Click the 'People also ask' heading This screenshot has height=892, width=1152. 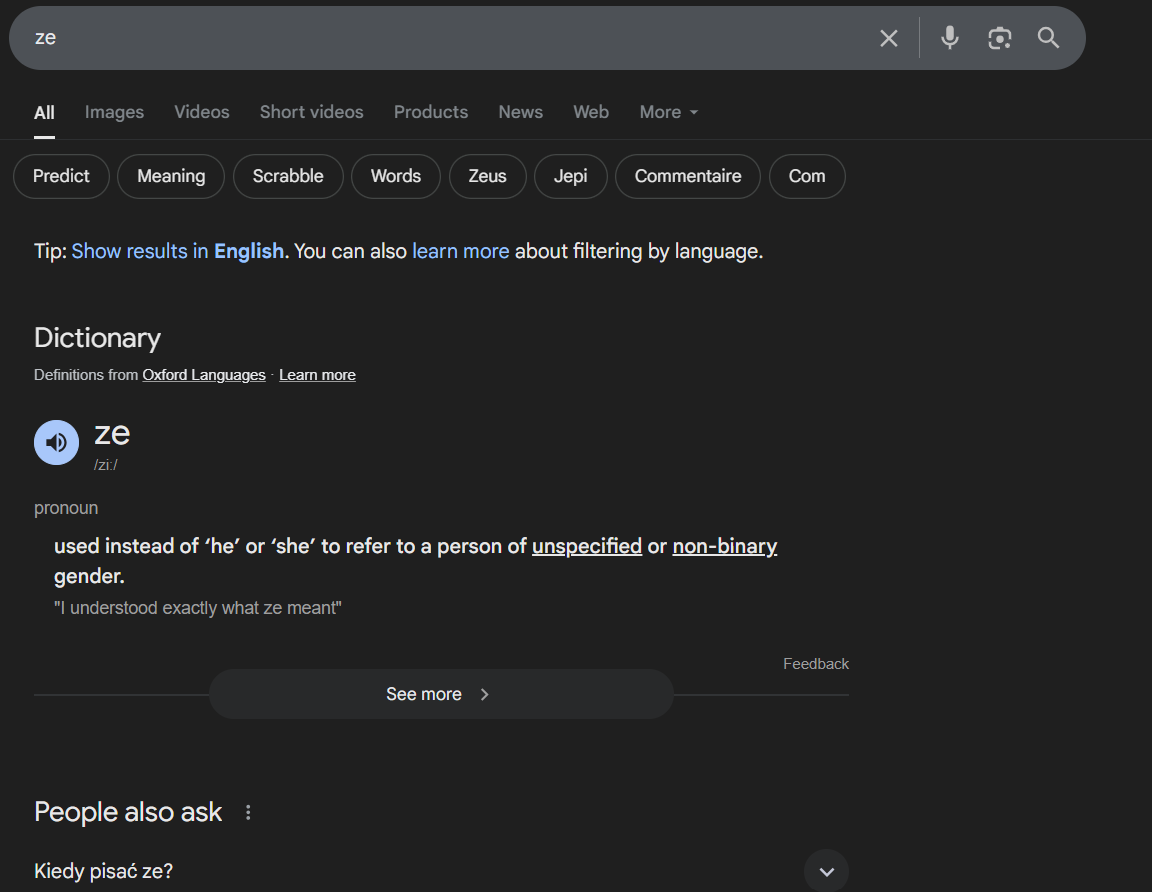128,812
